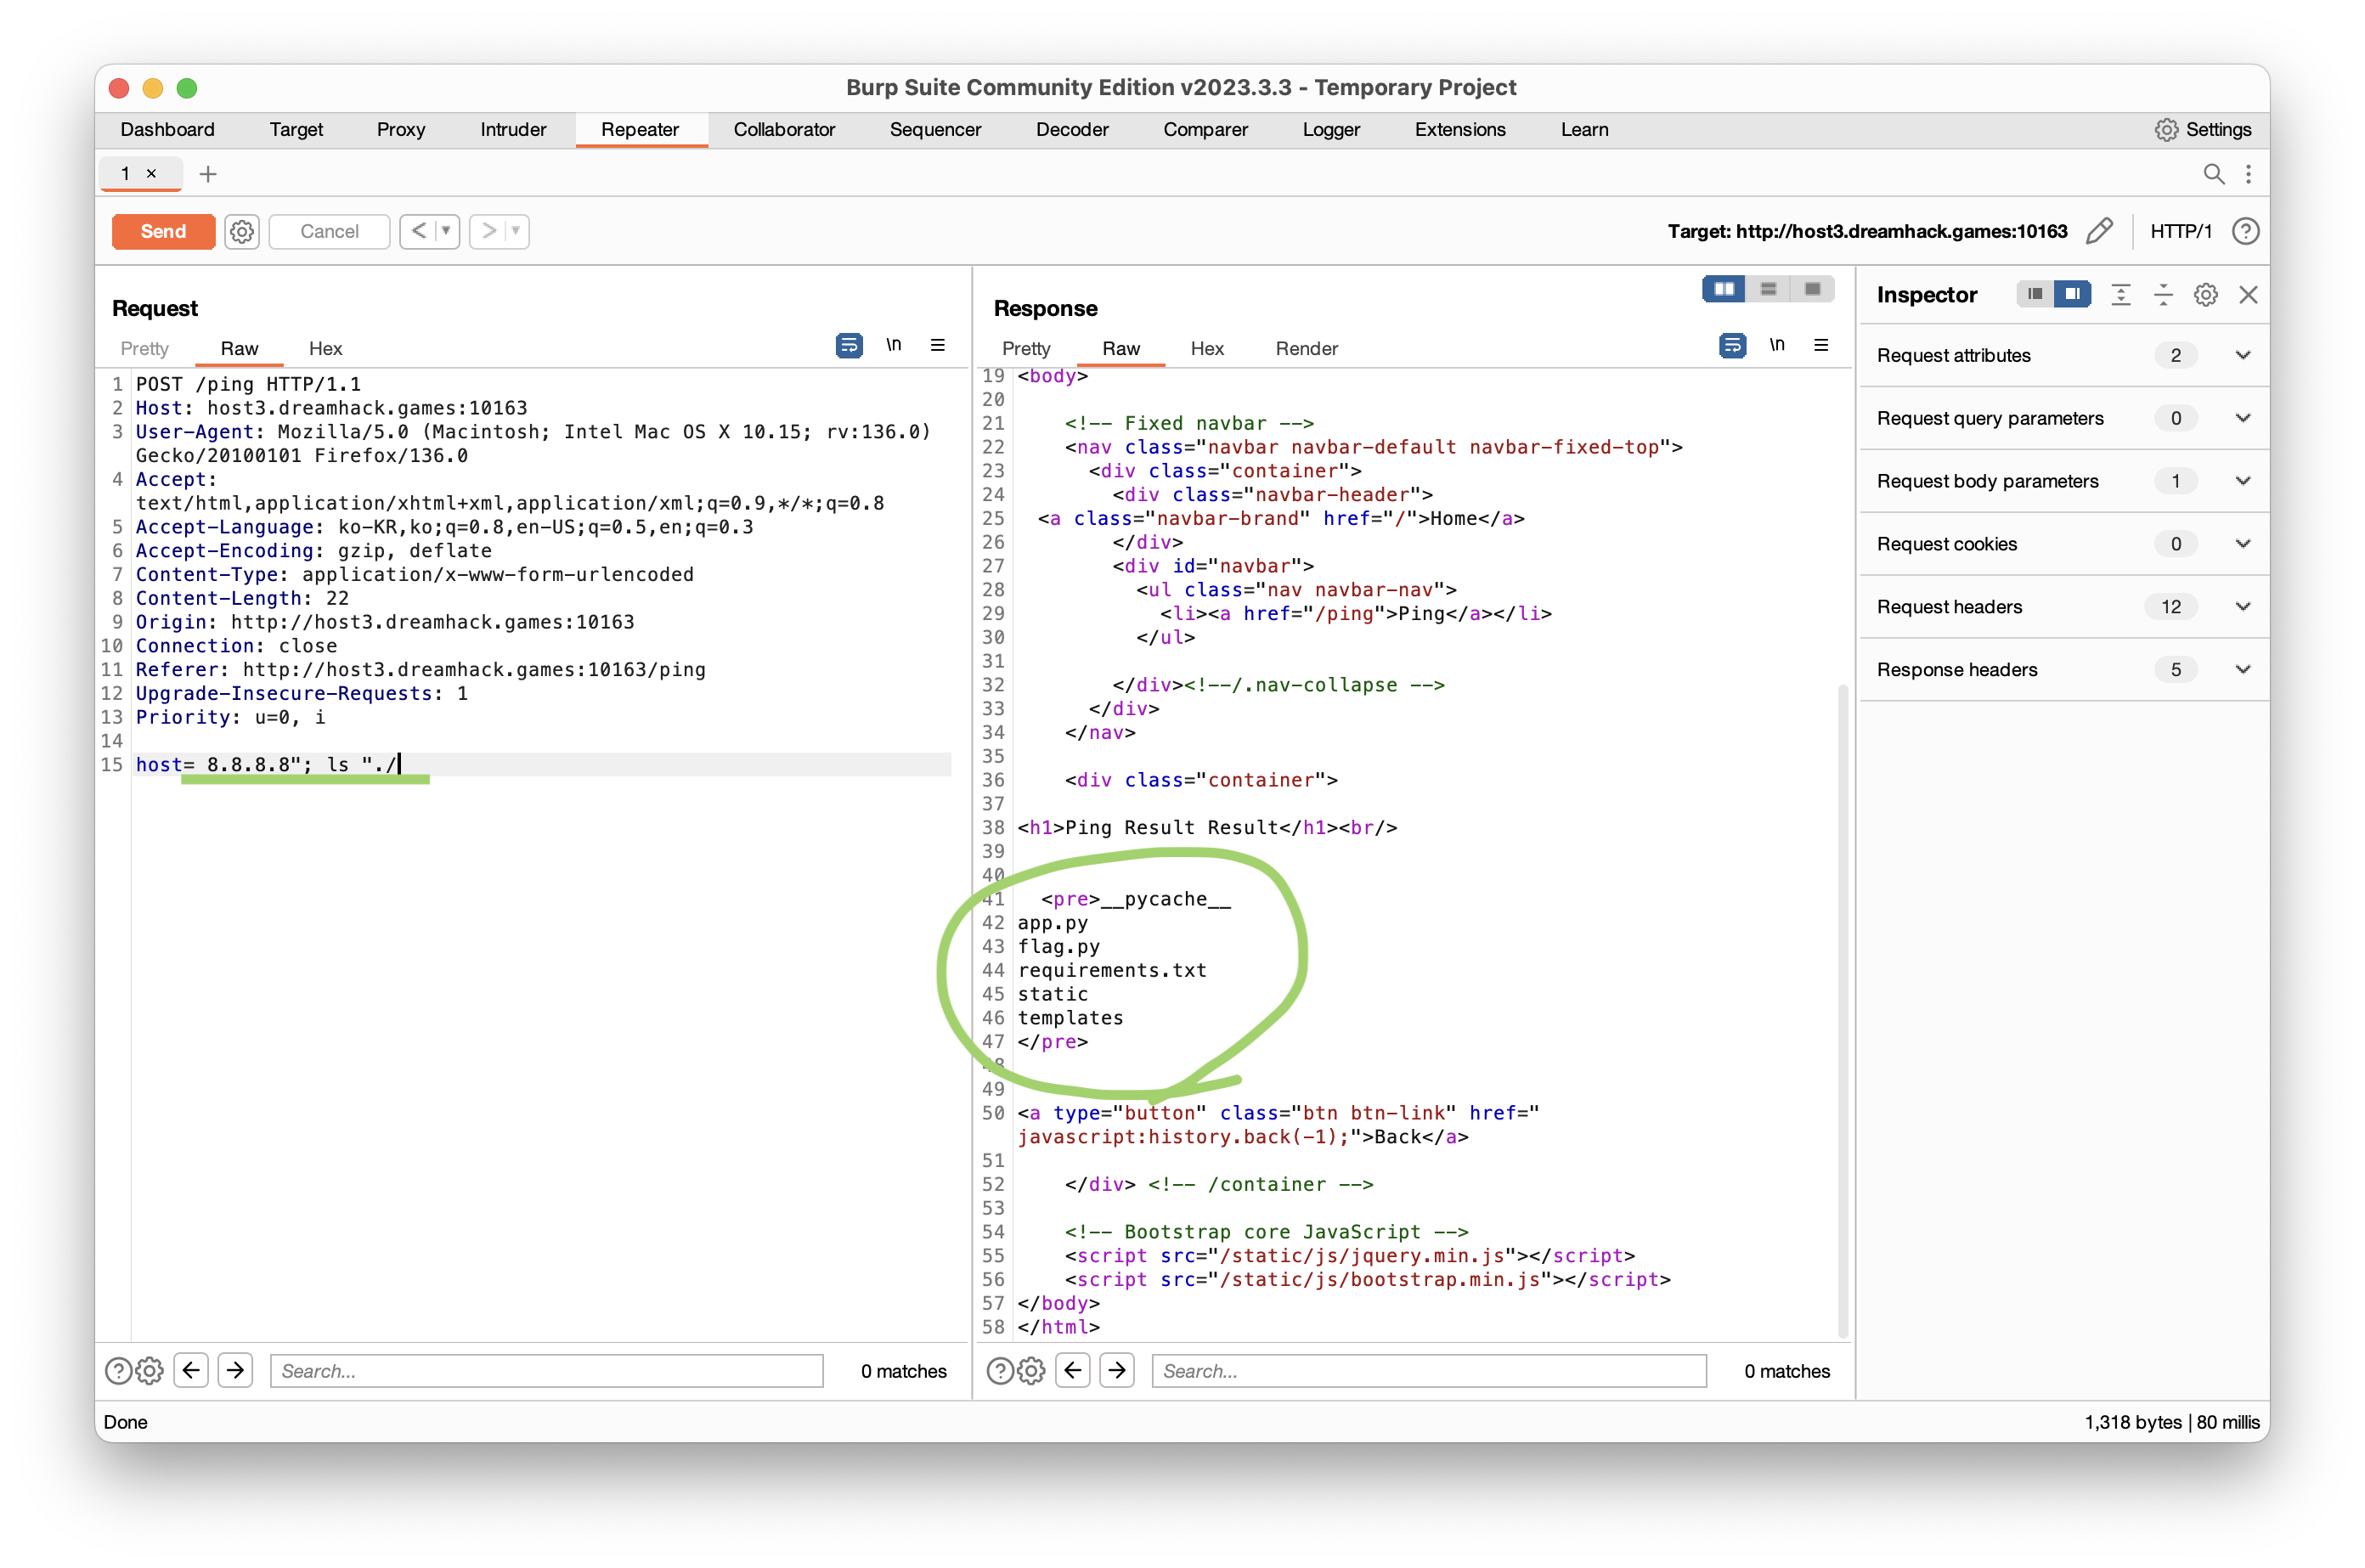Image resolution: width=2365 pixels, height=1568 pixels.
Task: Open history back dropdown arrow next to Cancel
Action: click(446, 232)
